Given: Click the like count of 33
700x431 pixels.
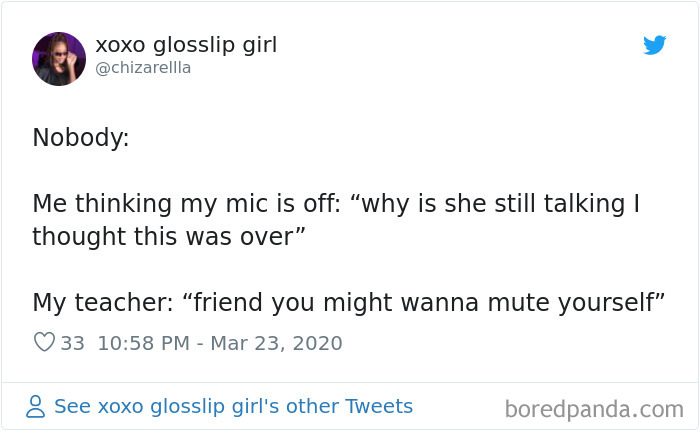Looking at the screenshot, I should (73, 343).
